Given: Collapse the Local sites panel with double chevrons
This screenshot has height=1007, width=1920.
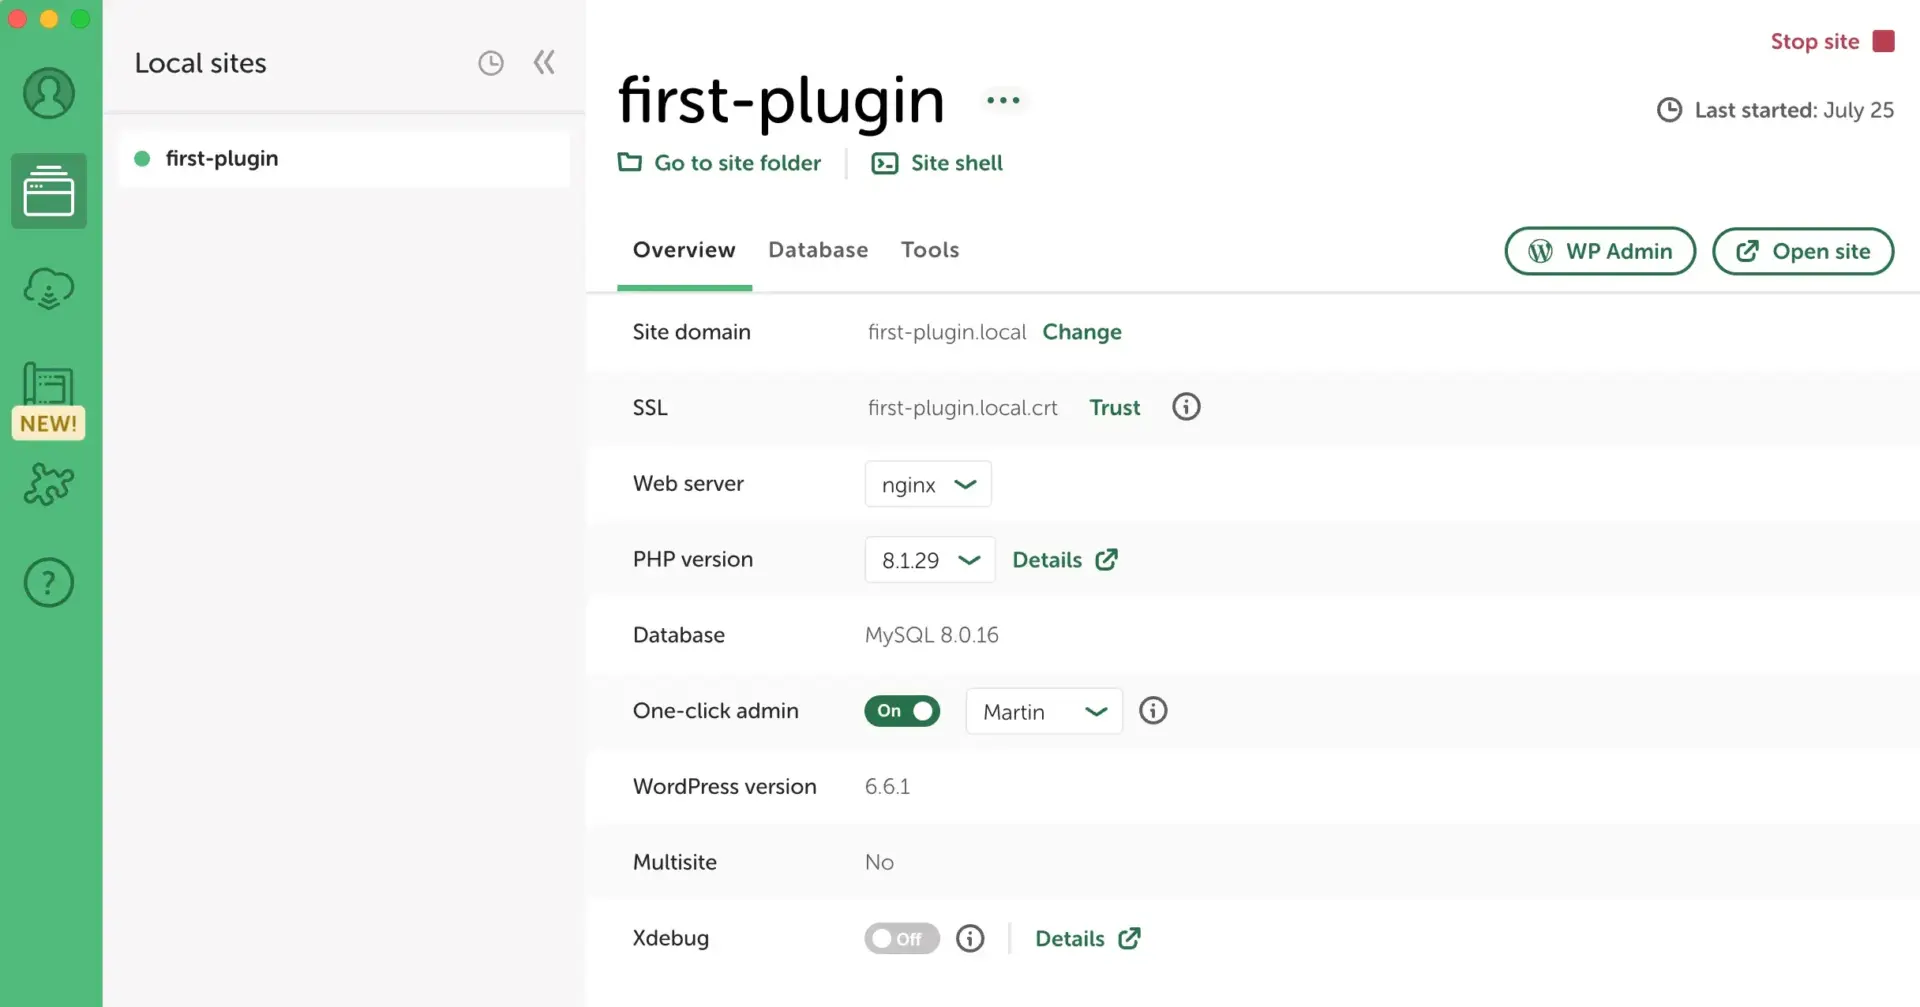Looking at the screenshot, I should click(544, 61).
